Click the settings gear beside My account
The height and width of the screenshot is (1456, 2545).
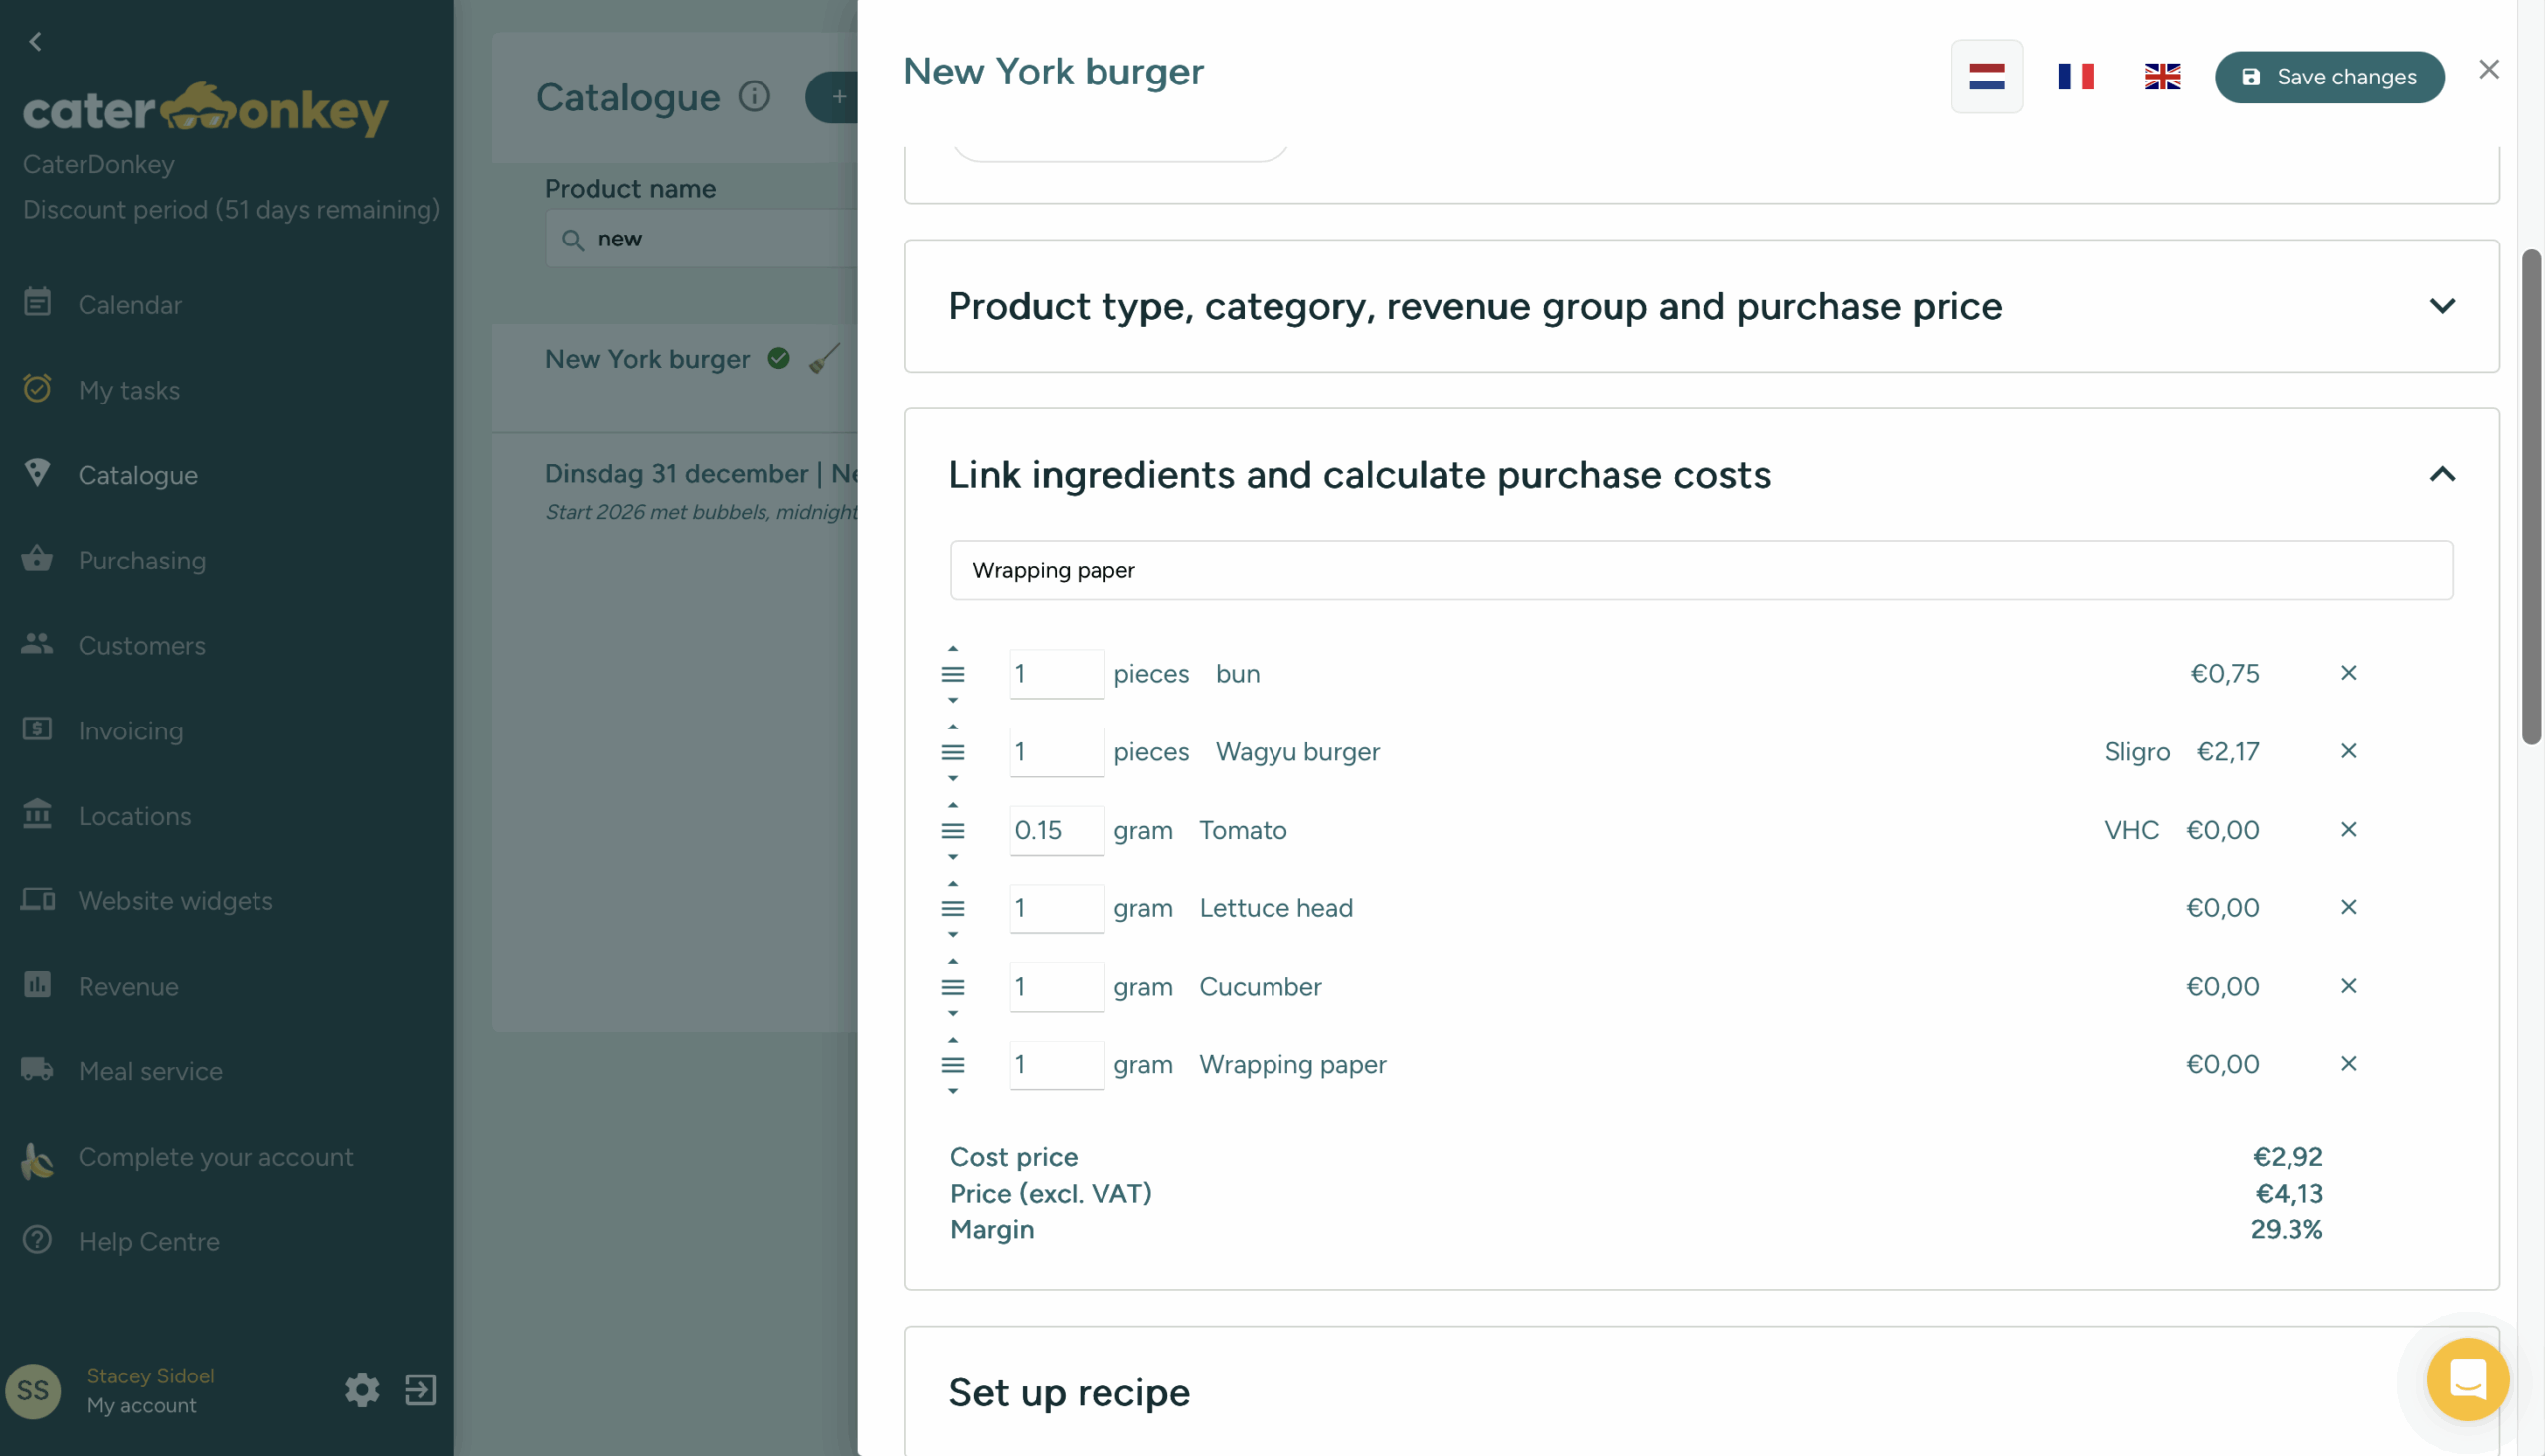click(362, 1389)
